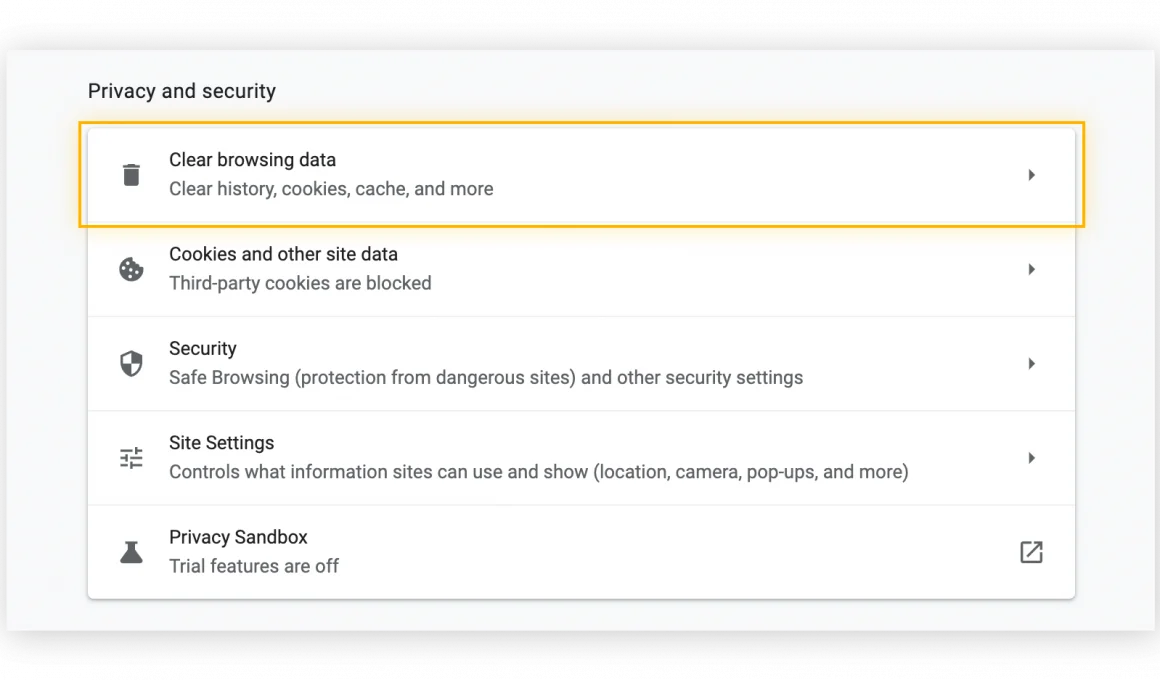This screenshot has width=1160, height=680.
Task: Open the Privacy Sandbox title
Action: [x=238, y=537]
